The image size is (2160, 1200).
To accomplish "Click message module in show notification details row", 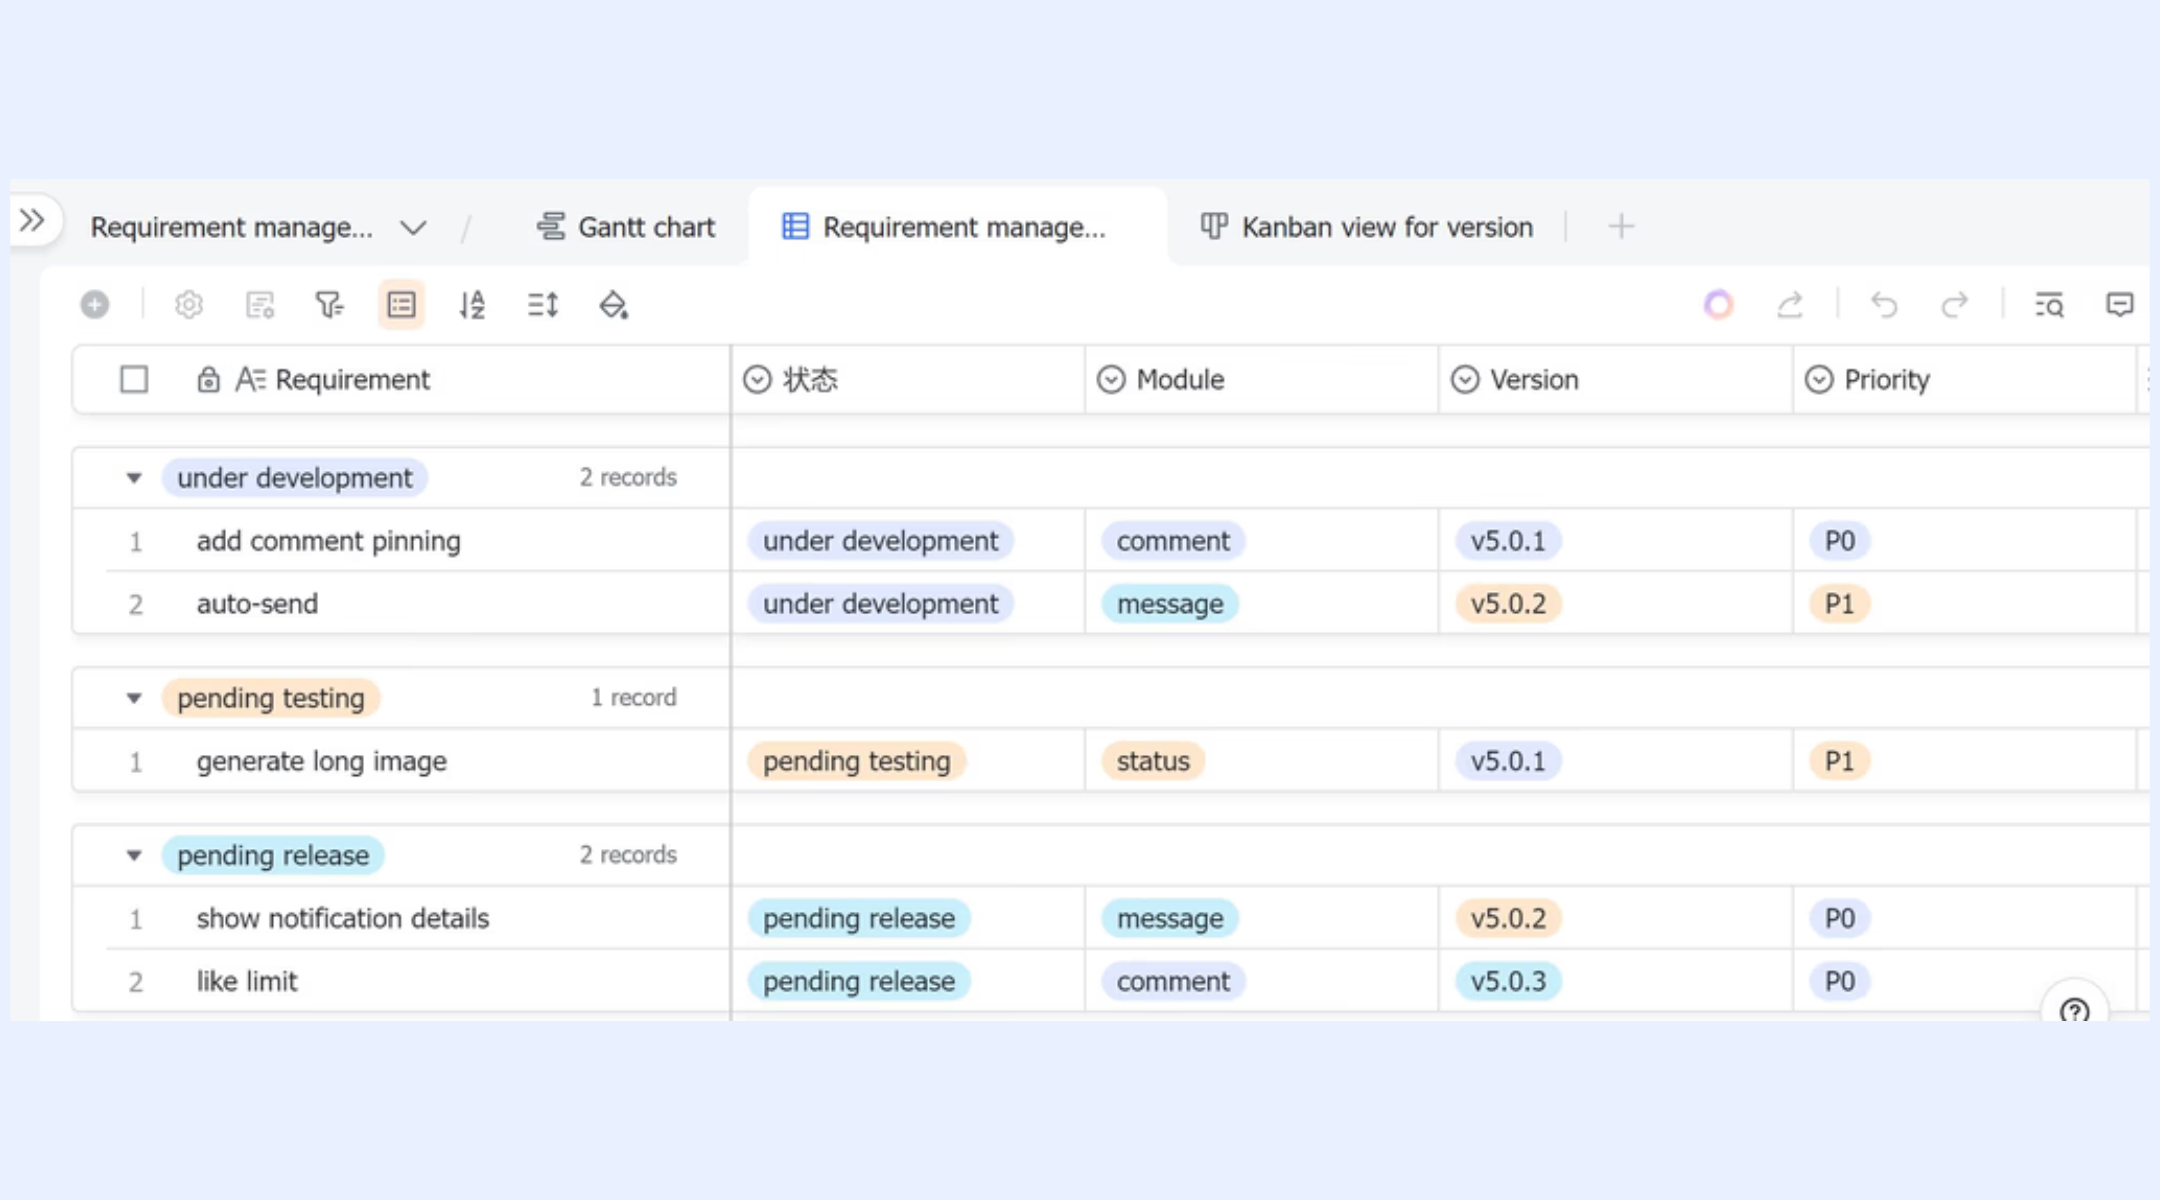I will tap(1170, 918).
